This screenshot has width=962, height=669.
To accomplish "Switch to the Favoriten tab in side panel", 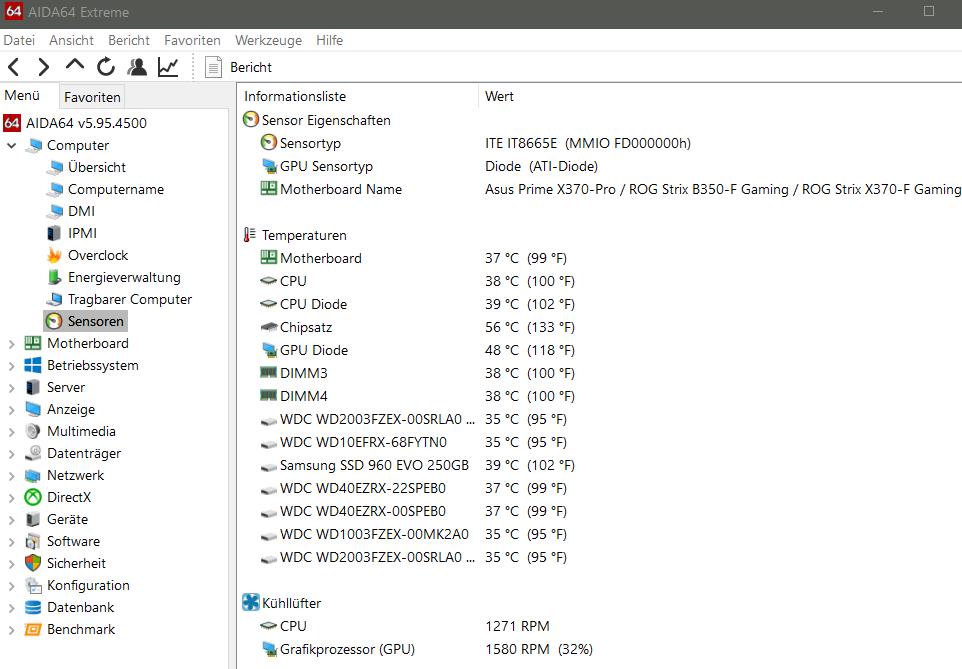I will pyautogui.click(x=92, y=97).
